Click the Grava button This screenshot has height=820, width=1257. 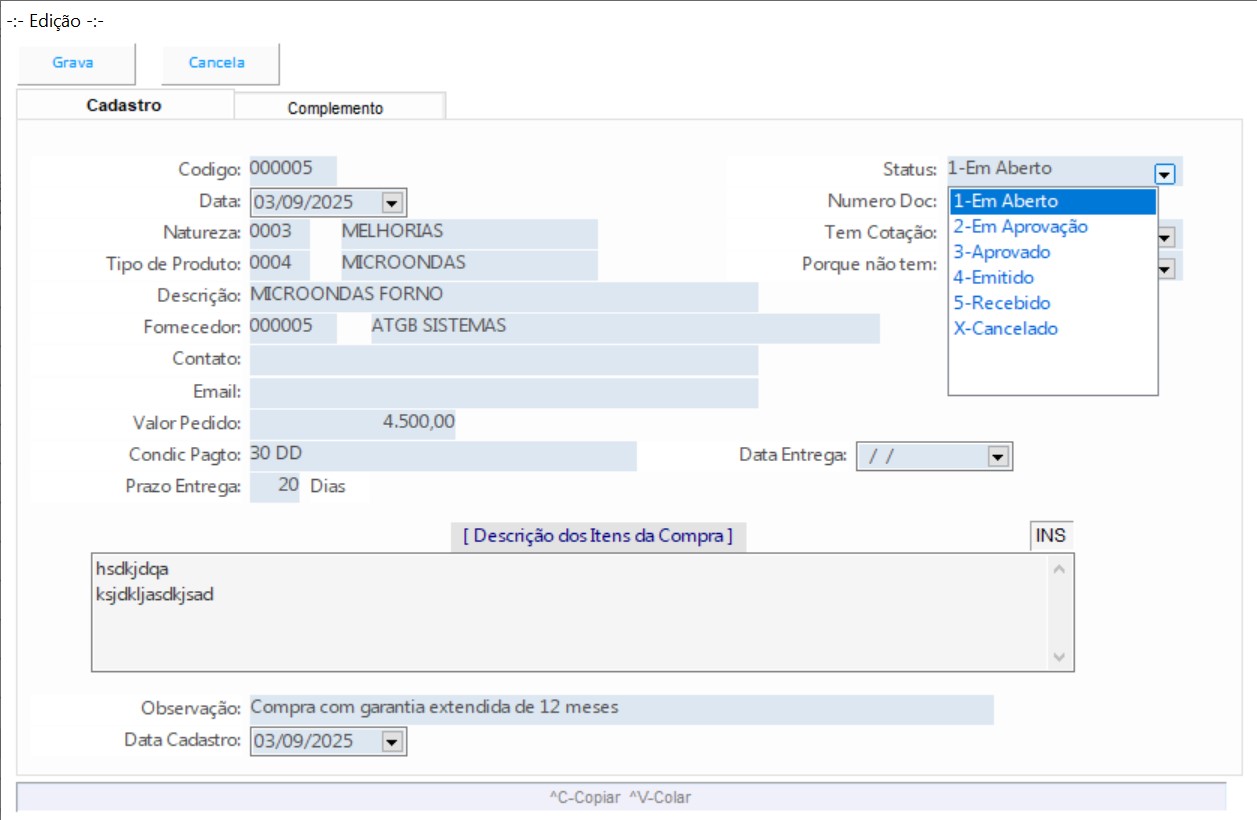73,63
